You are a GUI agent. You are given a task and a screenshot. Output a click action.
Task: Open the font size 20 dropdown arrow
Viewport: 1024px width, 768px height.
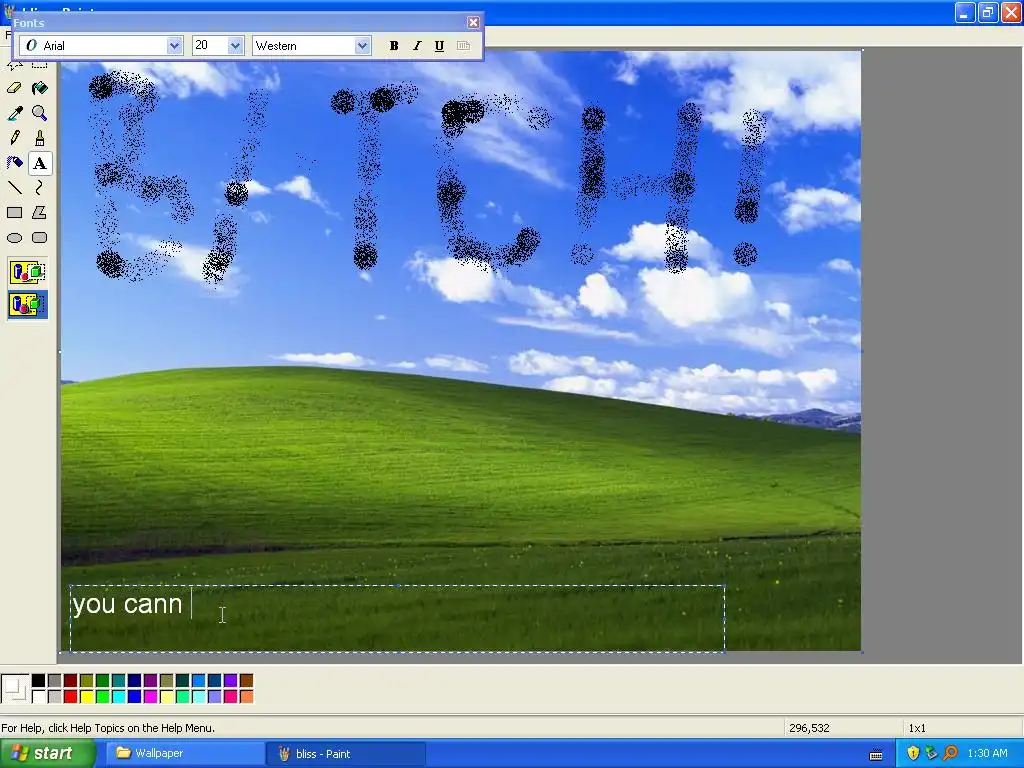coord(236,46)
